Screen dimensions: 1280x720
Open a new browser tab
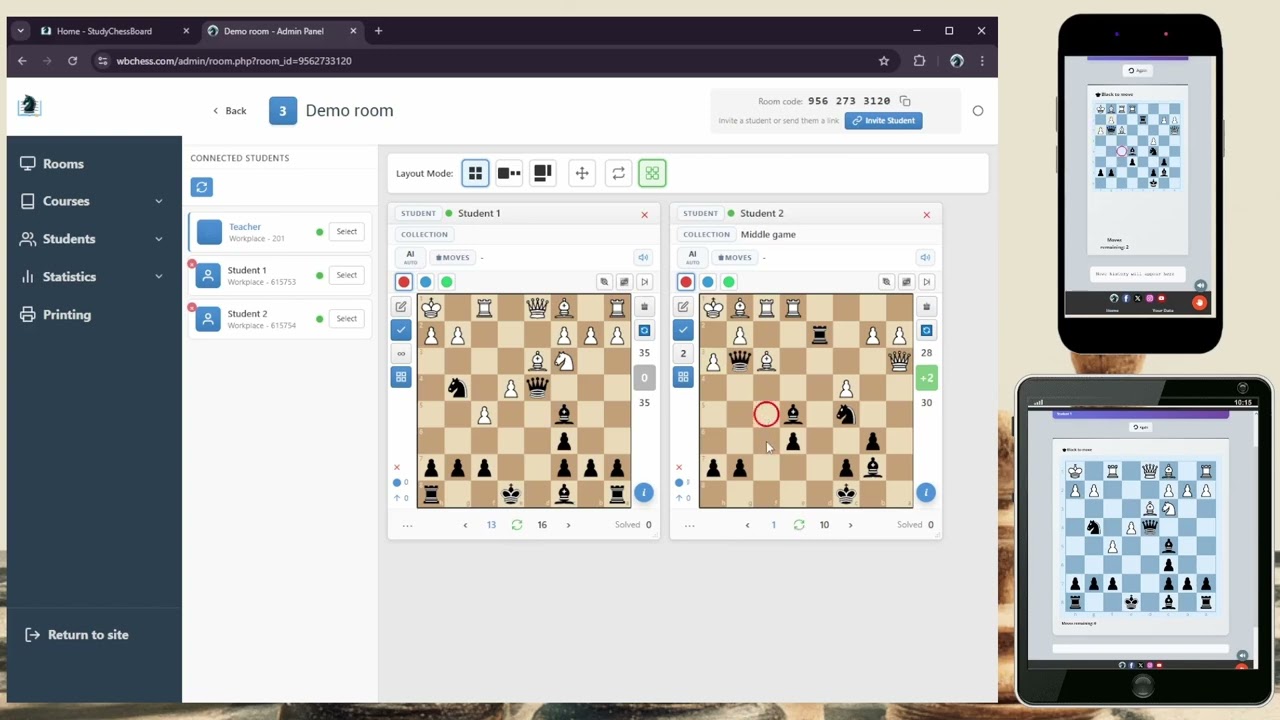pyautogui.click(x=378, y=31)
